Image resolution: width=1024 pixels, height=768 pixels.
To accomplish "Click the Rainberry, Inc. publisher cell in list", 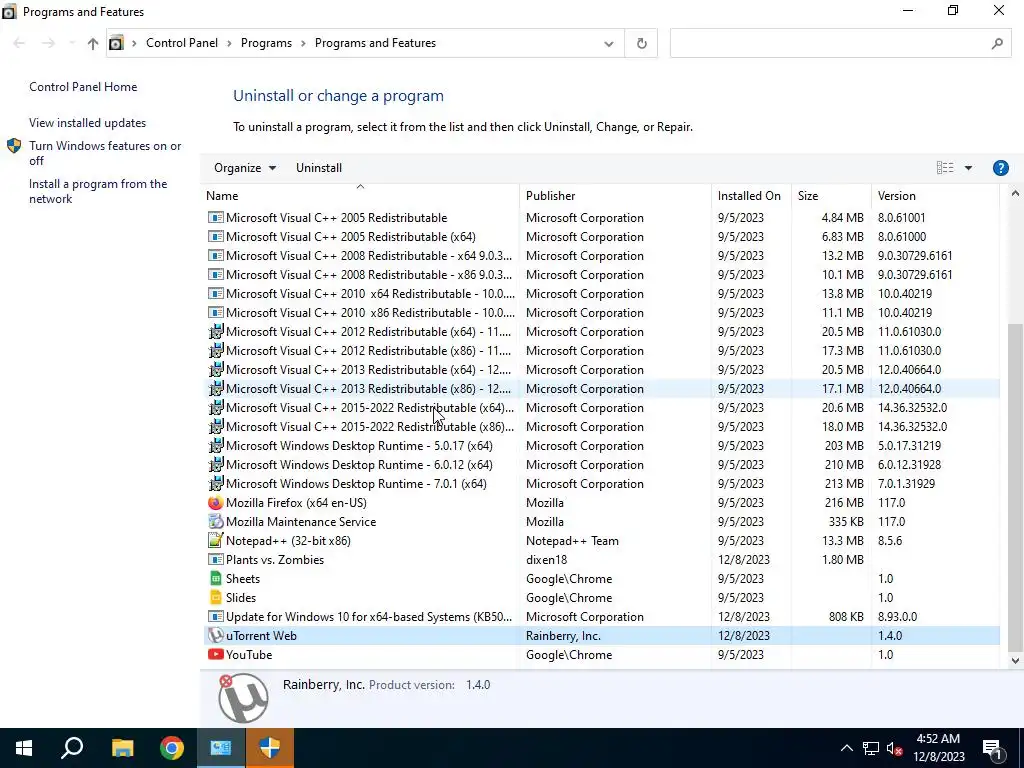I will (563, 635).
